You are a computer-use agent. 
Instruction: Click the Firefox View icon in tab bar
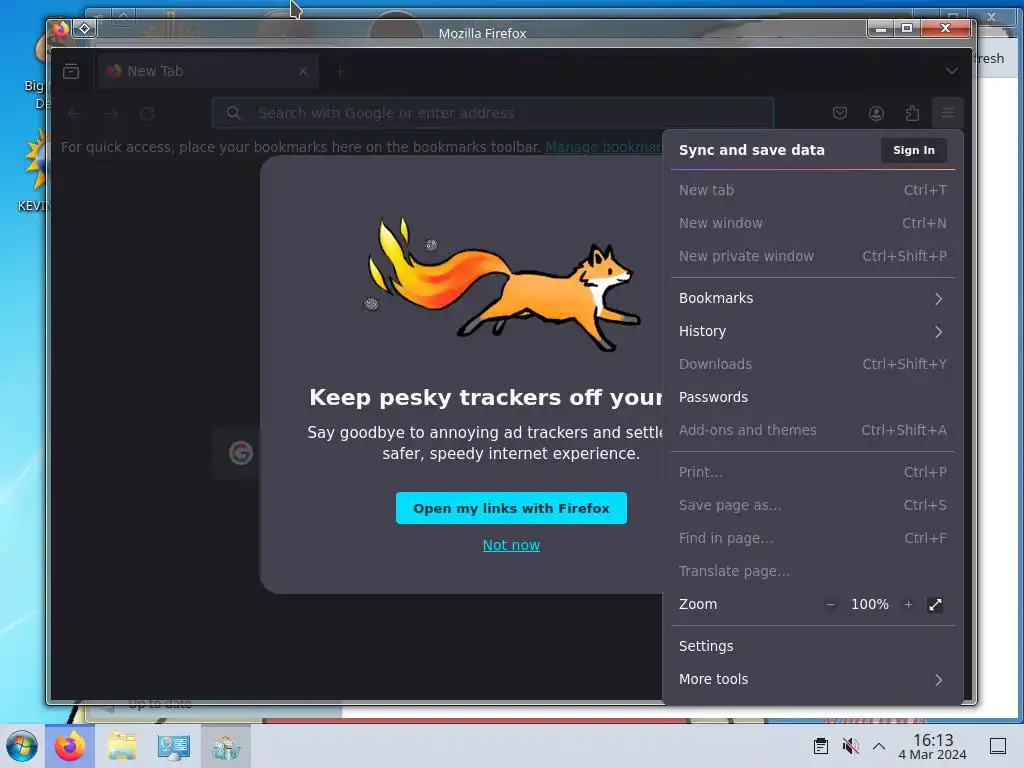71,71
